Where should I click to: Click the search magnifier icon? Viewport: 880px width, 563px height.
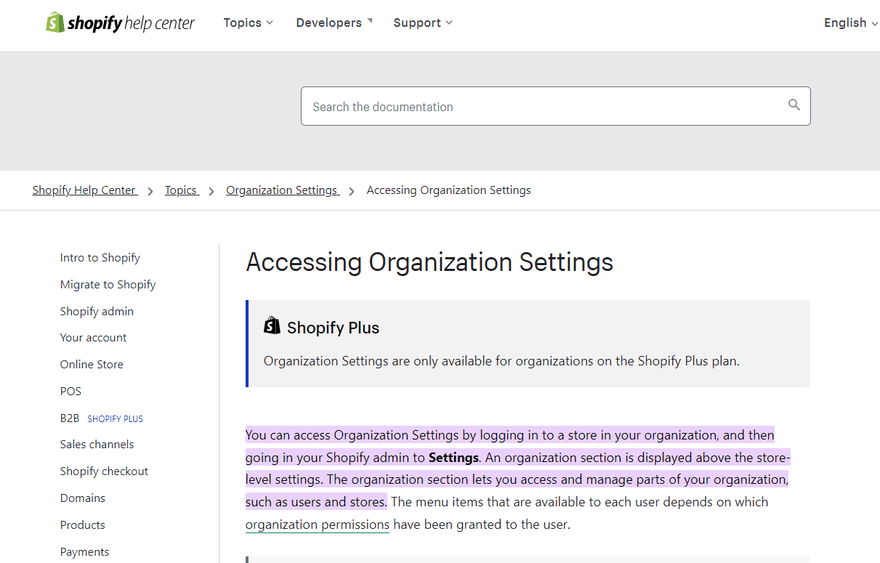click(x=794, y=104)
